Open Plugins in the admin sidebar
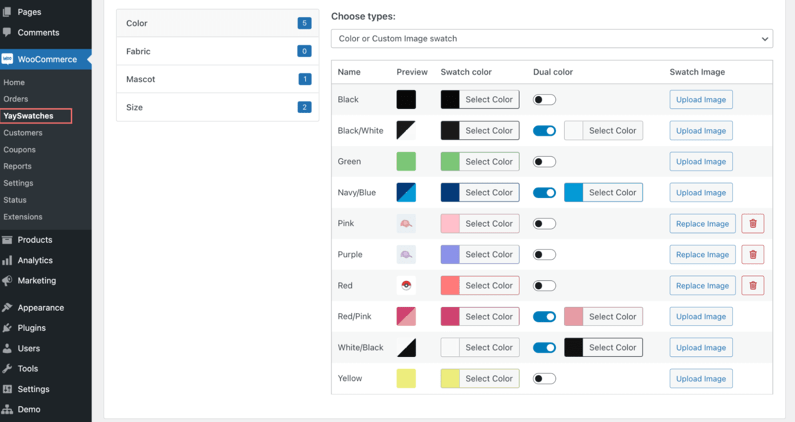This screenshot has width=795, height=422. point(31,328)
